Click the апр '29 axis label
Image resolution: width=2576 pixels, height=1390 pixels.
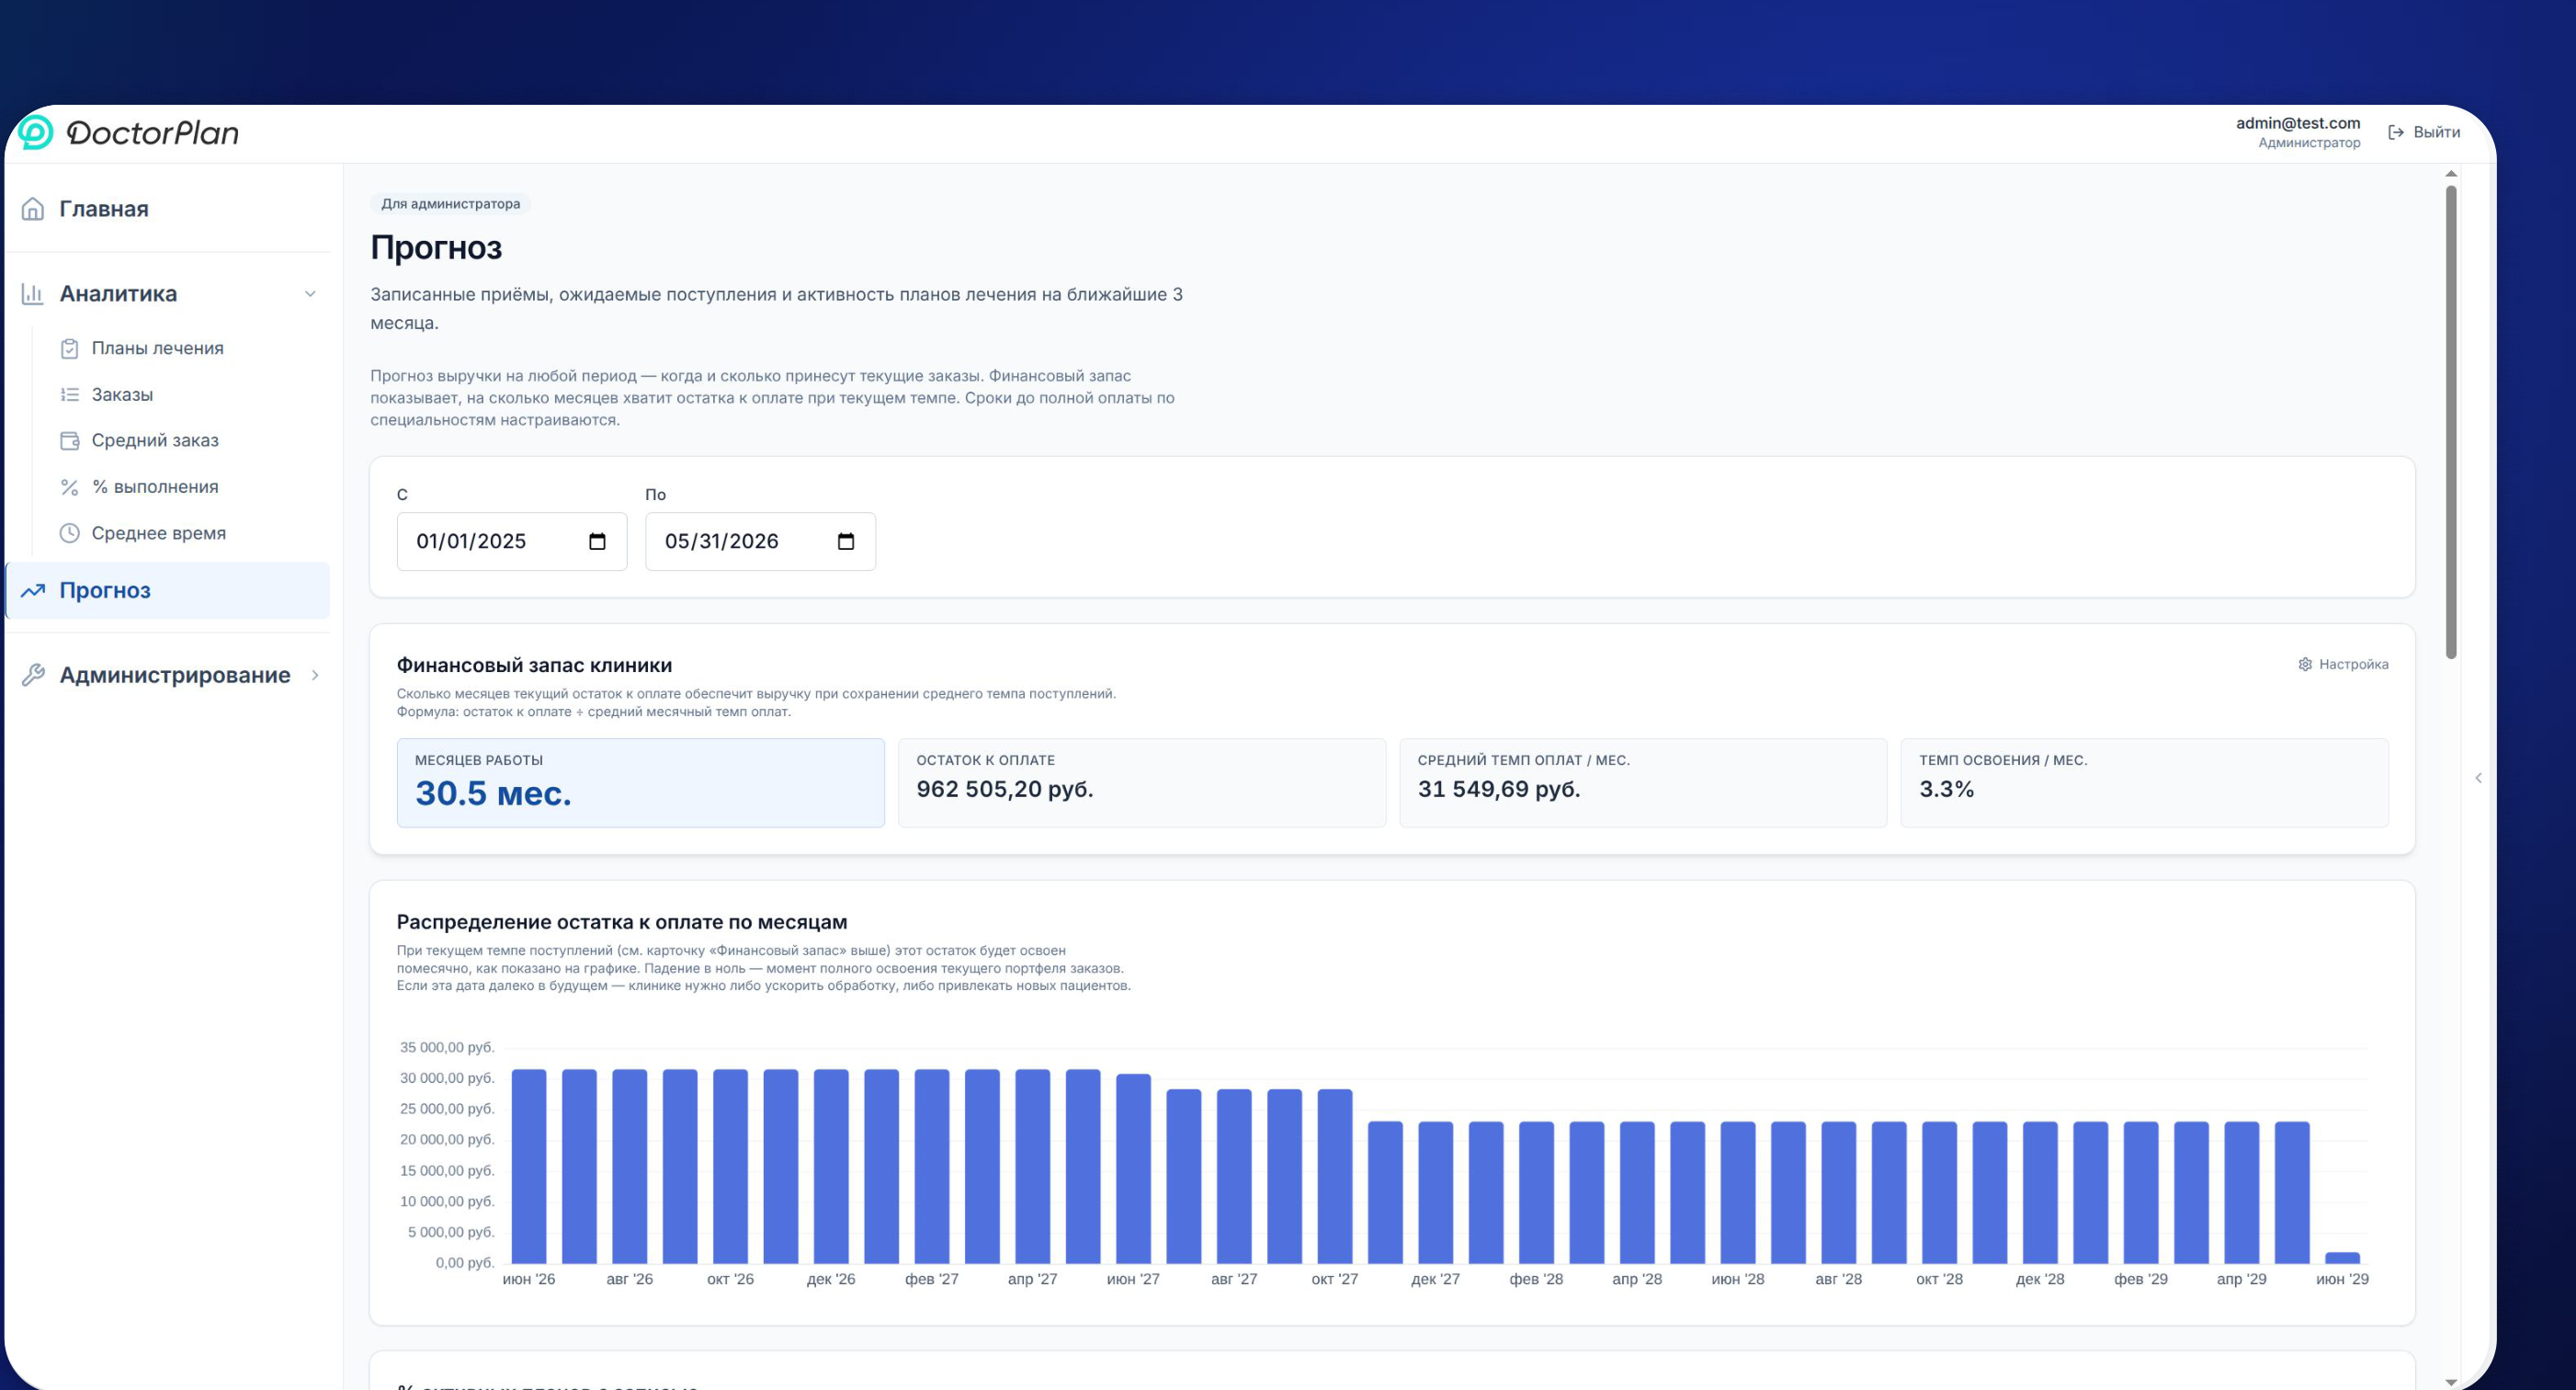coord(2241,1279)
